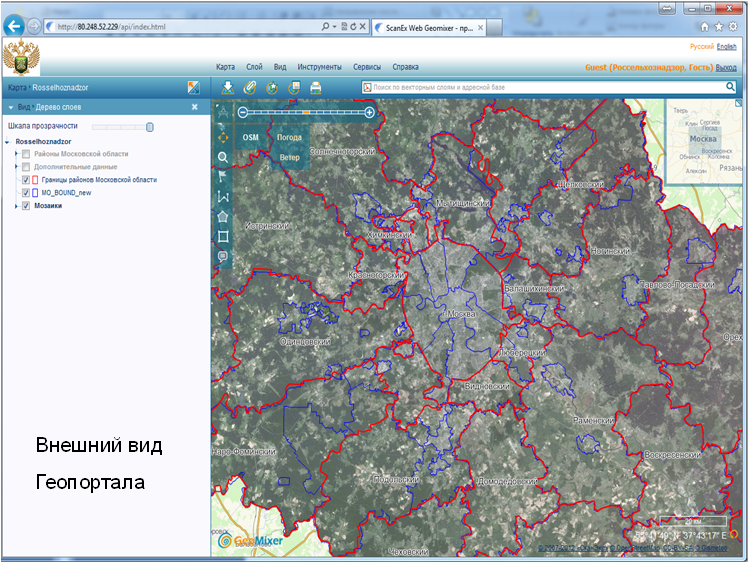This screenshot has height=563, width=749.
Task: Click the print map toolbar icon
Action: click(316, 88)
